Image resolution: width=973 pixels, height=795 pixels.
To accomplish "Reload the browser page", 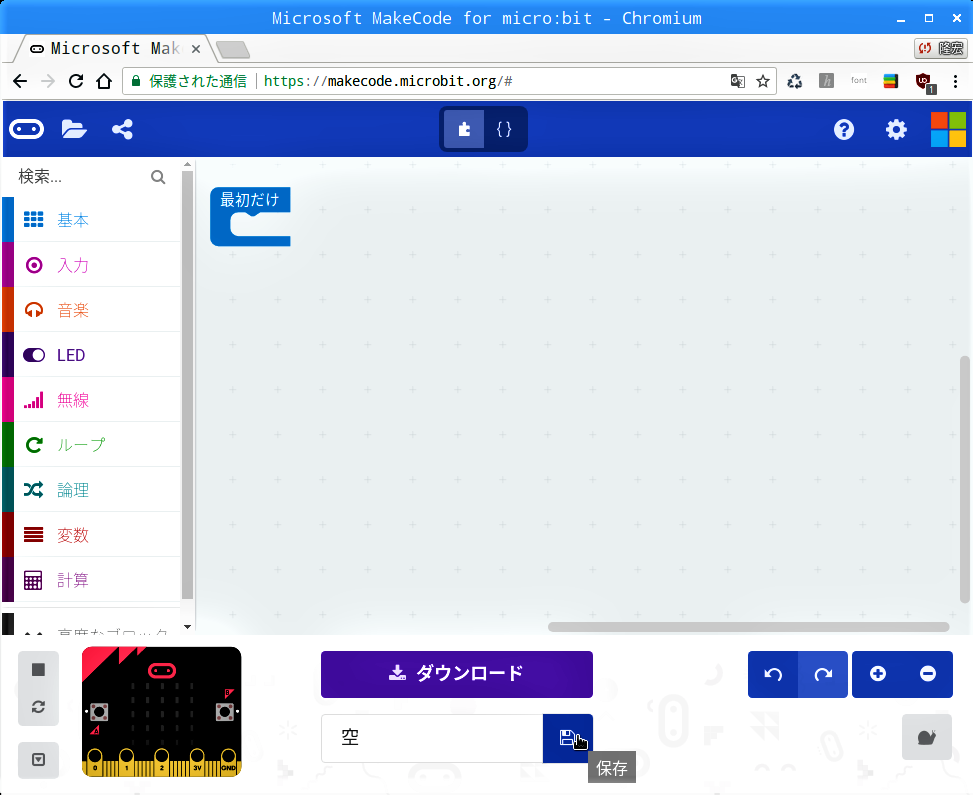I will (x=76, y=81).
